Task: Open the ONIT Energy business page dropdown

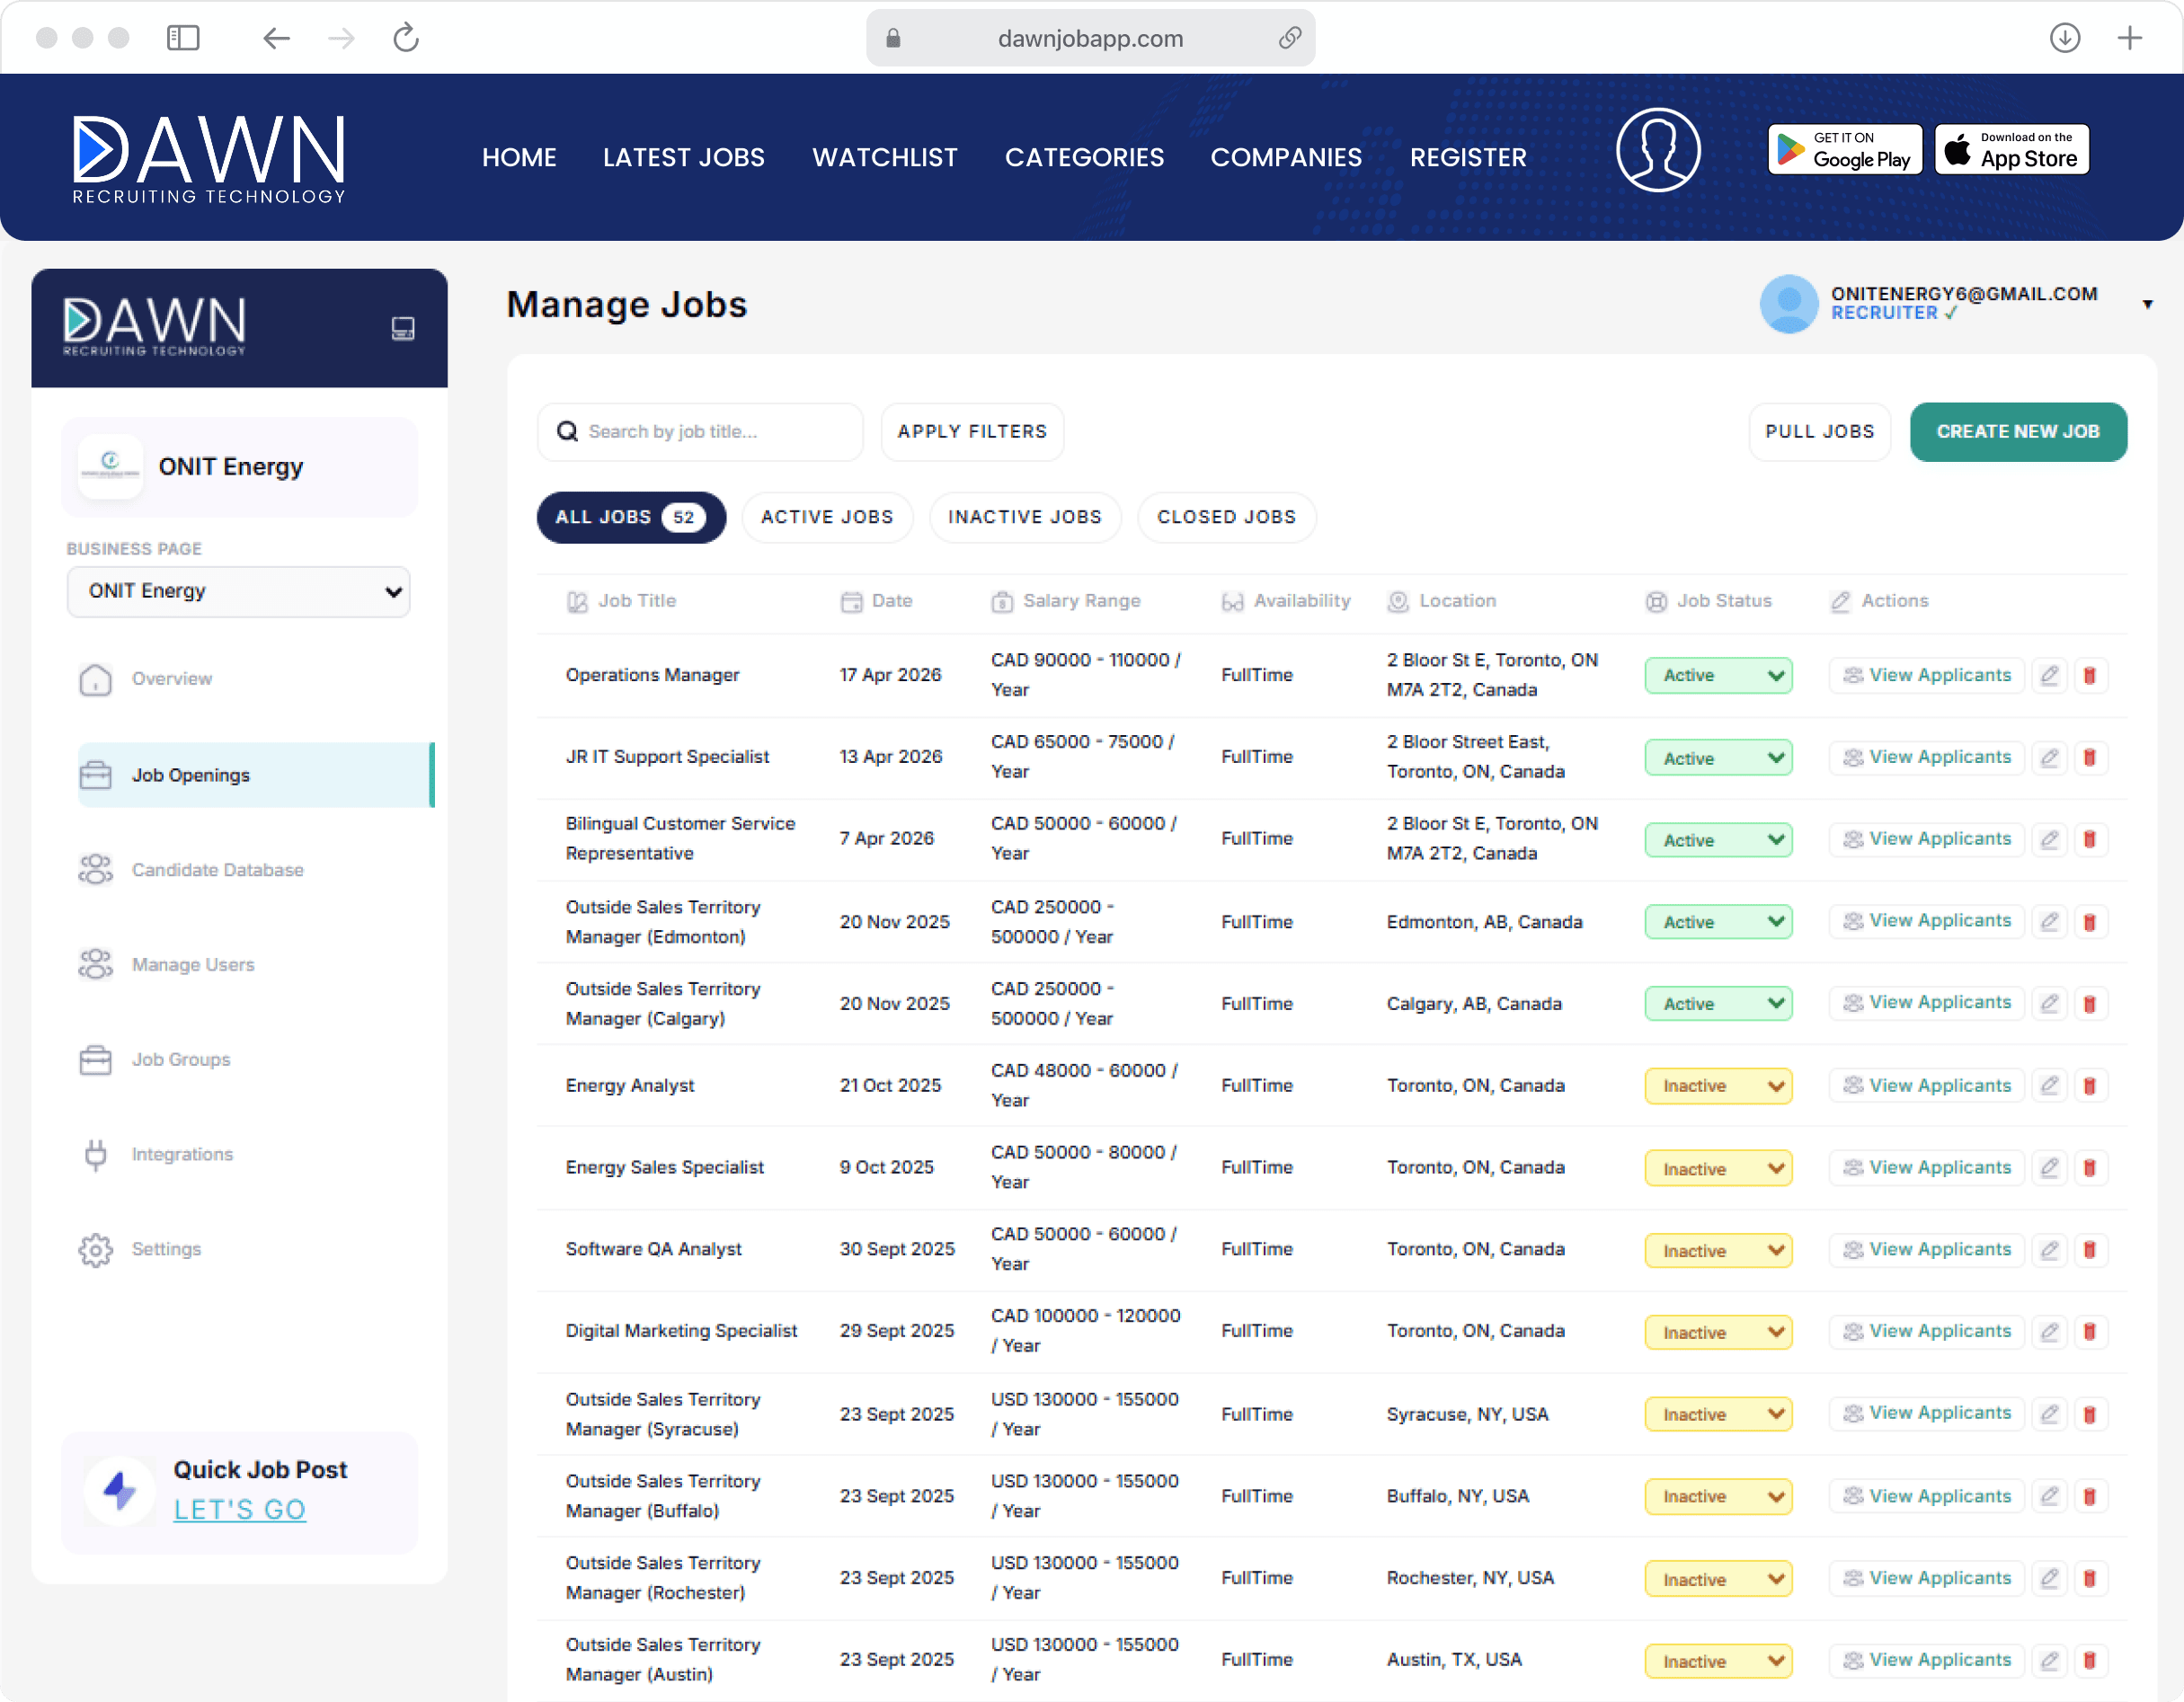Action: [238, 591]
